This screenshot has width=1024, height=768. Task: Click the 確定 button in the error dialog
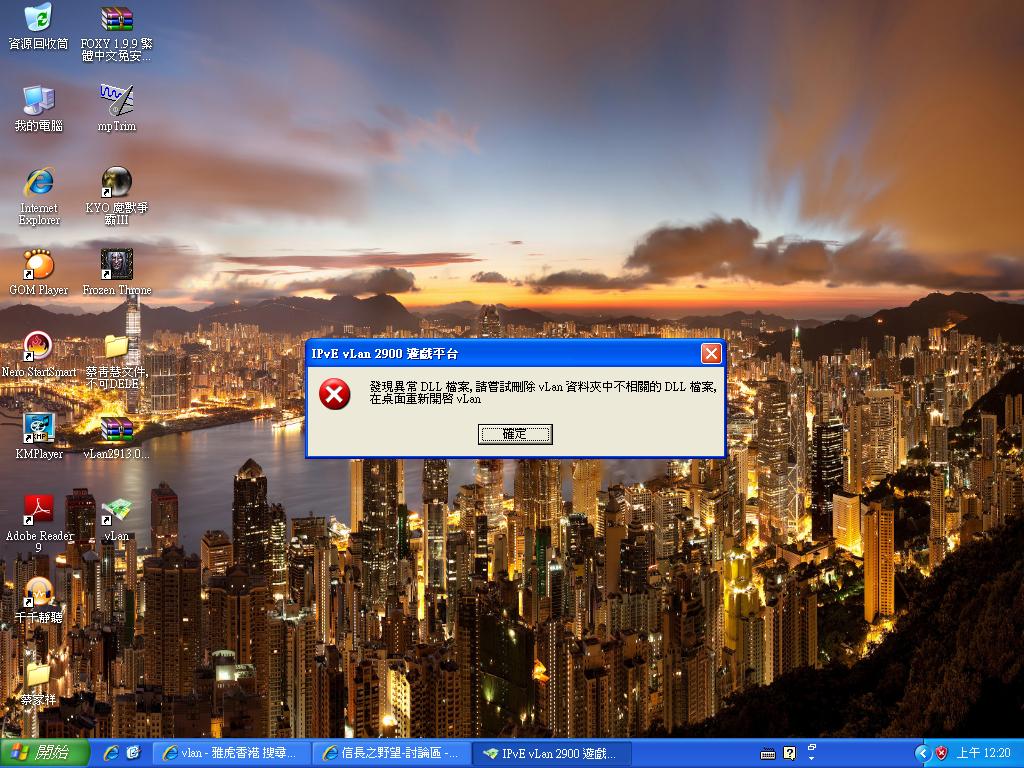(515, 434)
